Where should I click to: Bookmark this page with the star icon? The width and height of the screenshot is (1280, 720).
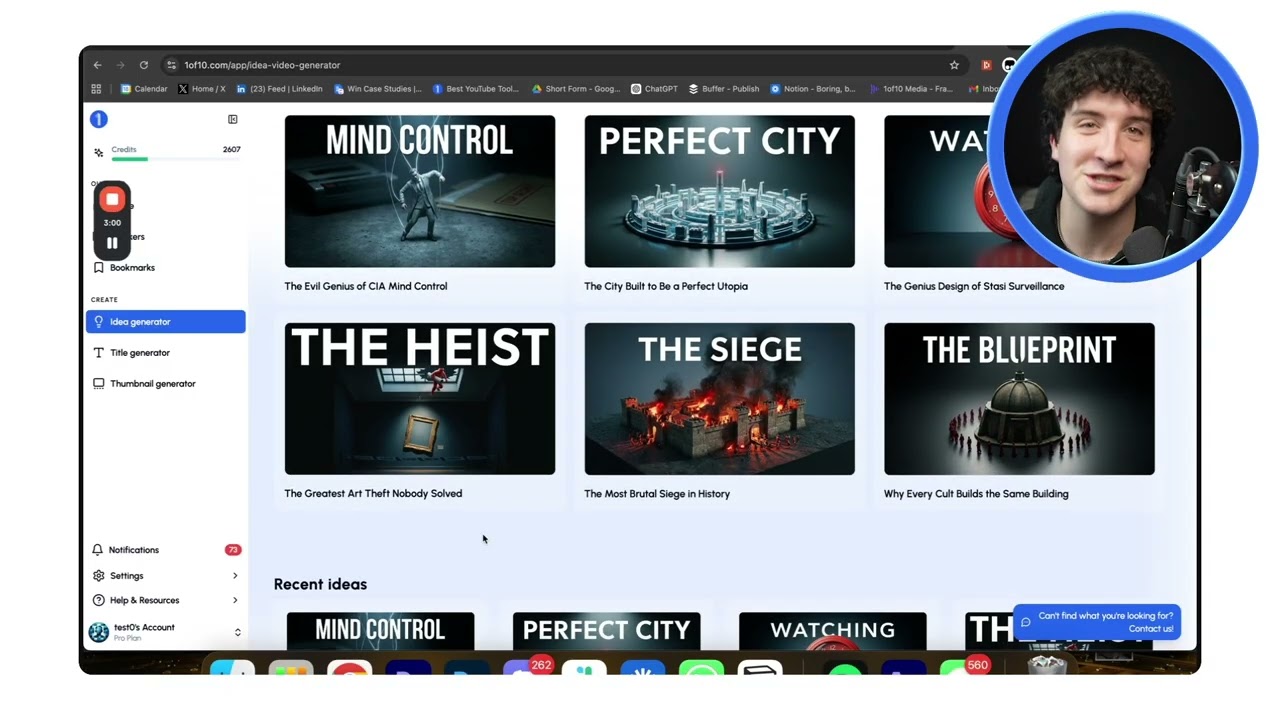[954, 65]
